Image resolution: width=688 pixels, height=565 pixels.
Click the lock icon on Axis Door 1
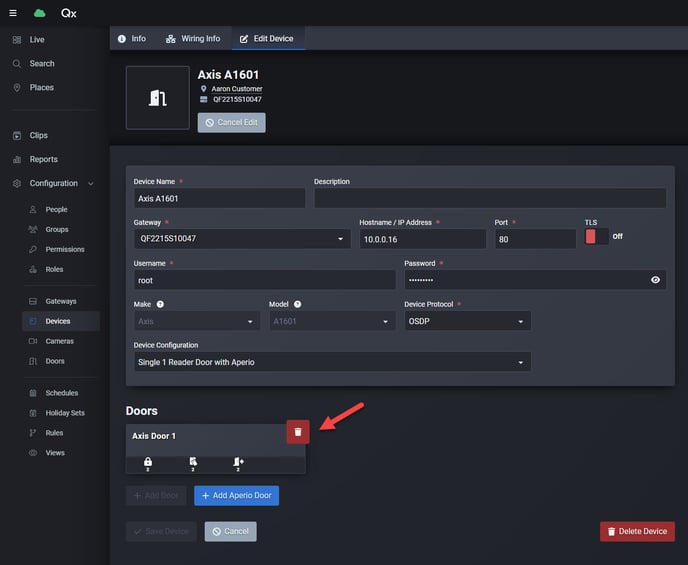point(148,463)
